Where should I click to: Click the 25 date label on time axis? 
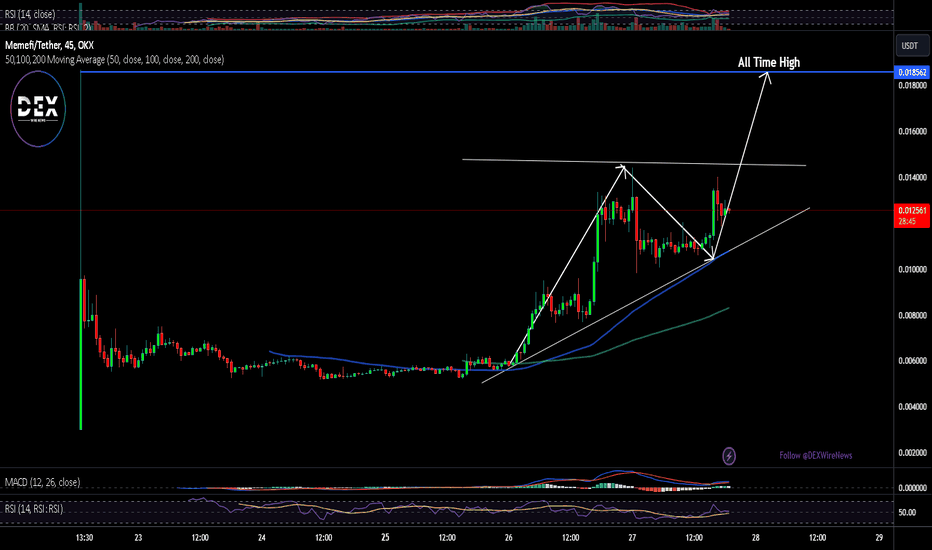pos(385,538)
